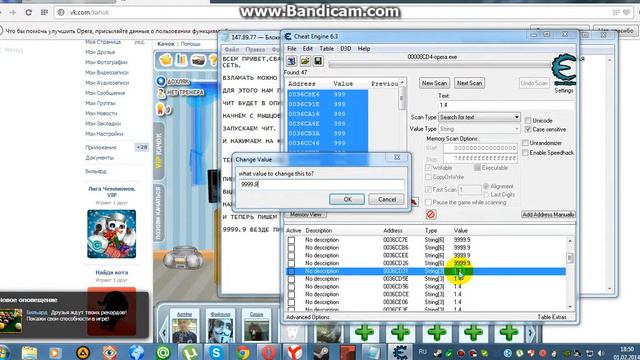640x360 pixels.
Task: Click OK in Change Value dialog
Action: pyautogui.click(x=347, y=199)
